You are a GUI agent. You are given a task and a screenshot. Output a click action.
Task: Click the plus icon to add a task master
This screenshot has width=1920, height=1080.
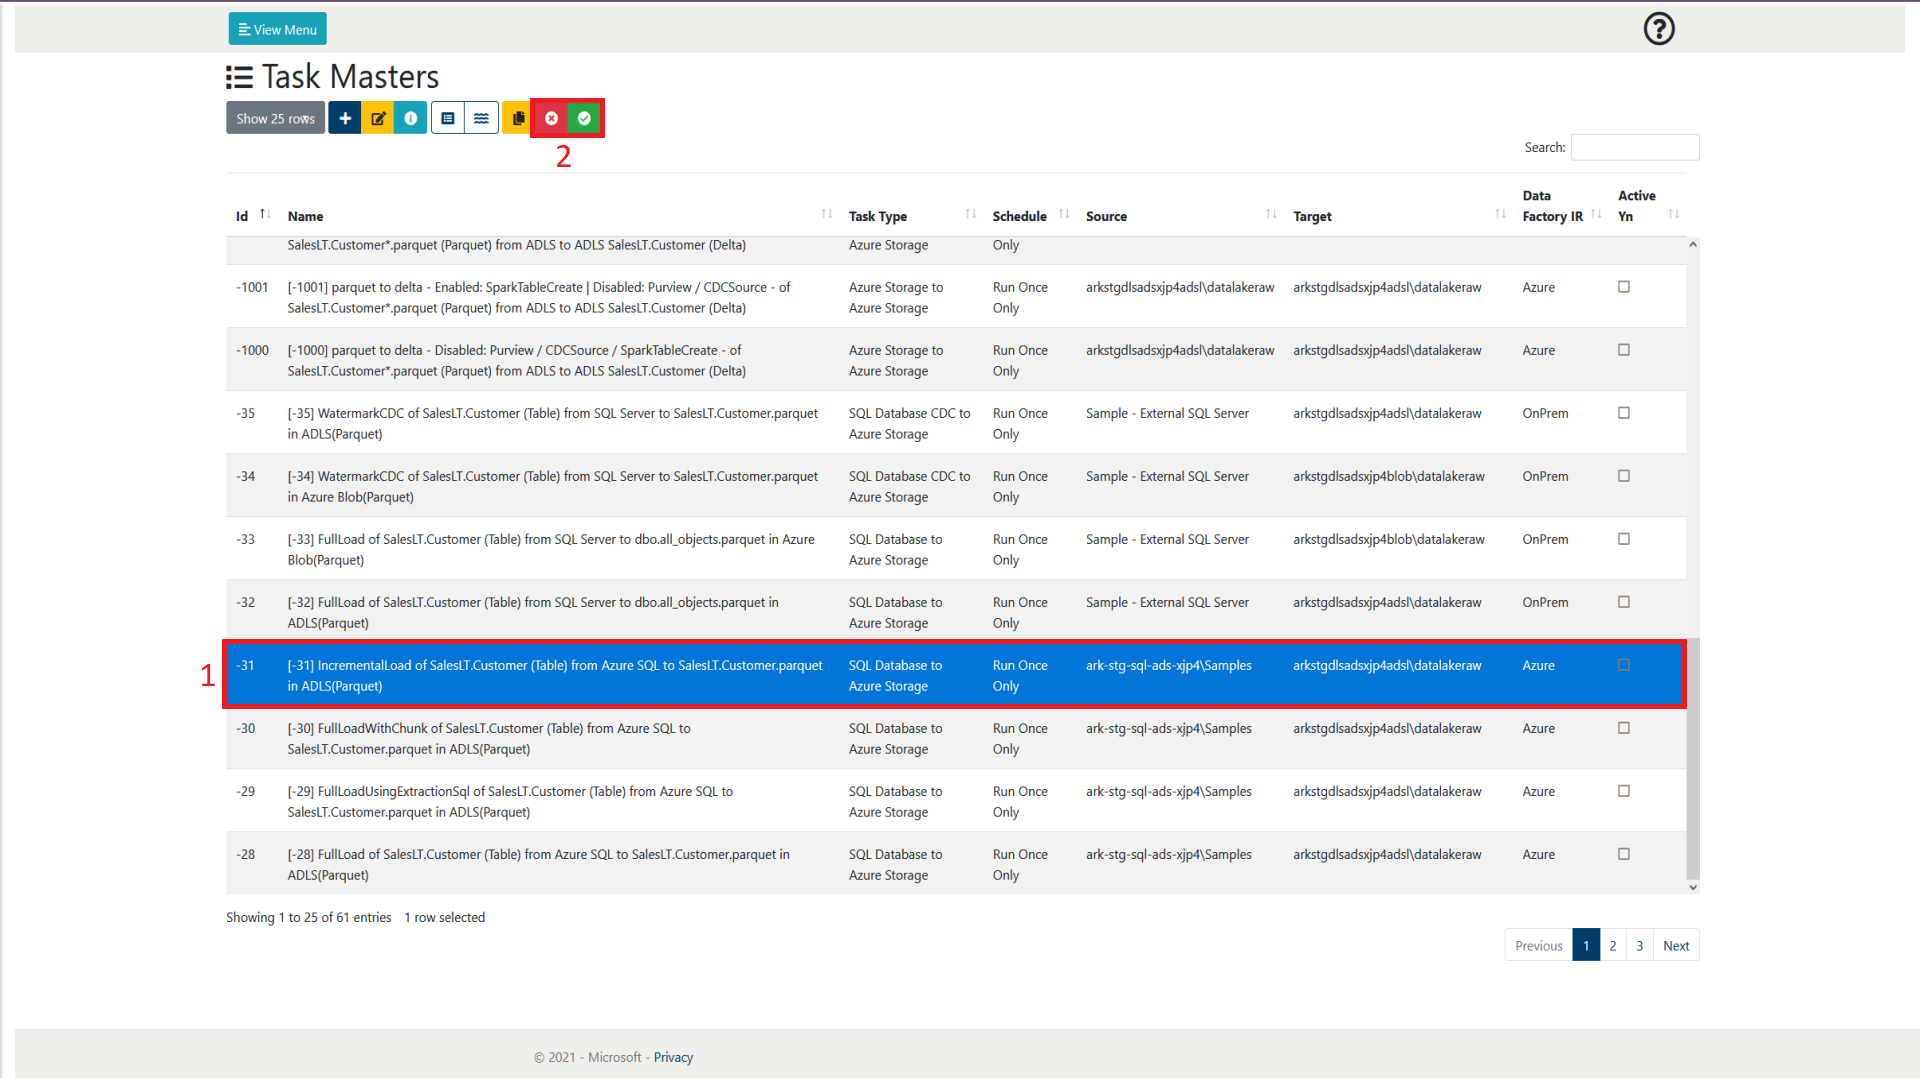click(345, 118)
